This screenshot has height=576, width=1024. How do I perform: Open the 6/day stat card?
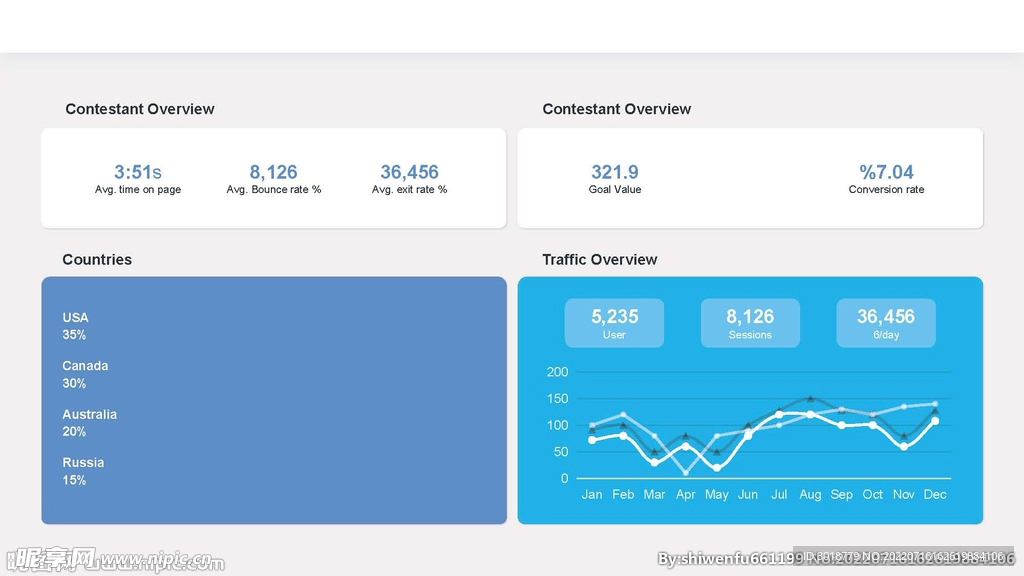point(885,323)
